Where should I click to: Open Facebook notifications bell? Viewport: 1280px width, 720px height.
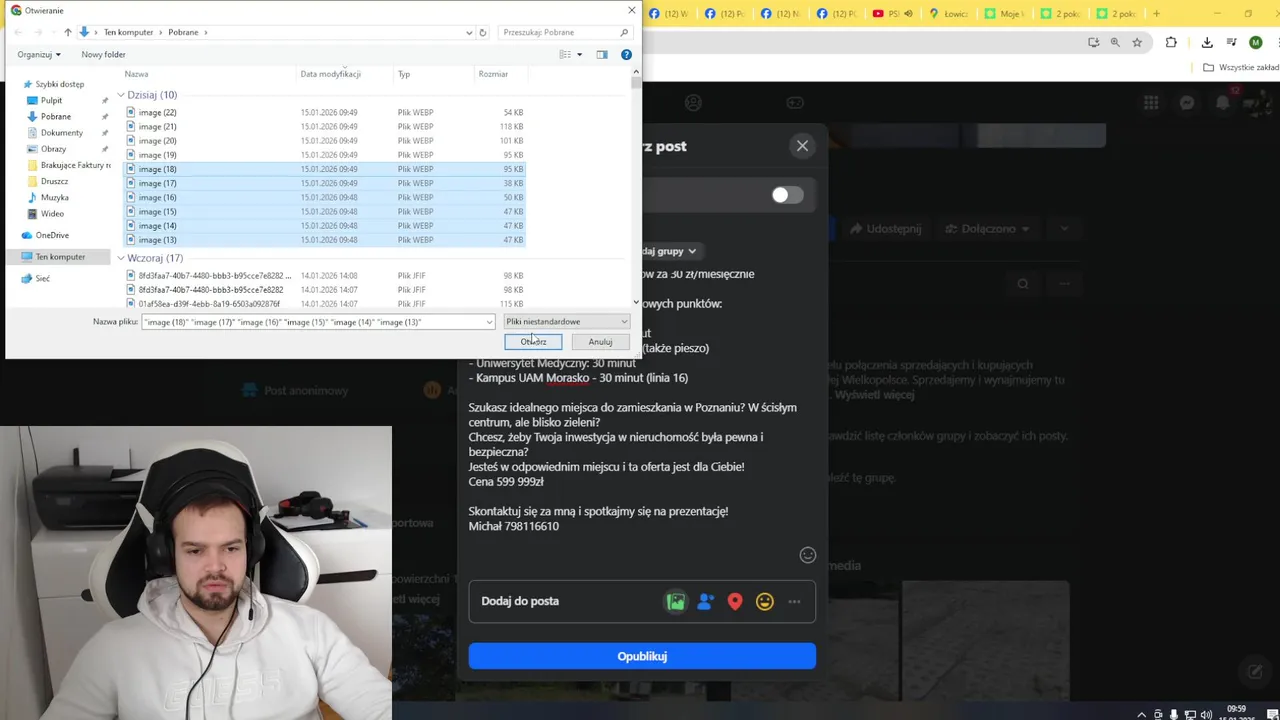click(x=1223, y=102)
